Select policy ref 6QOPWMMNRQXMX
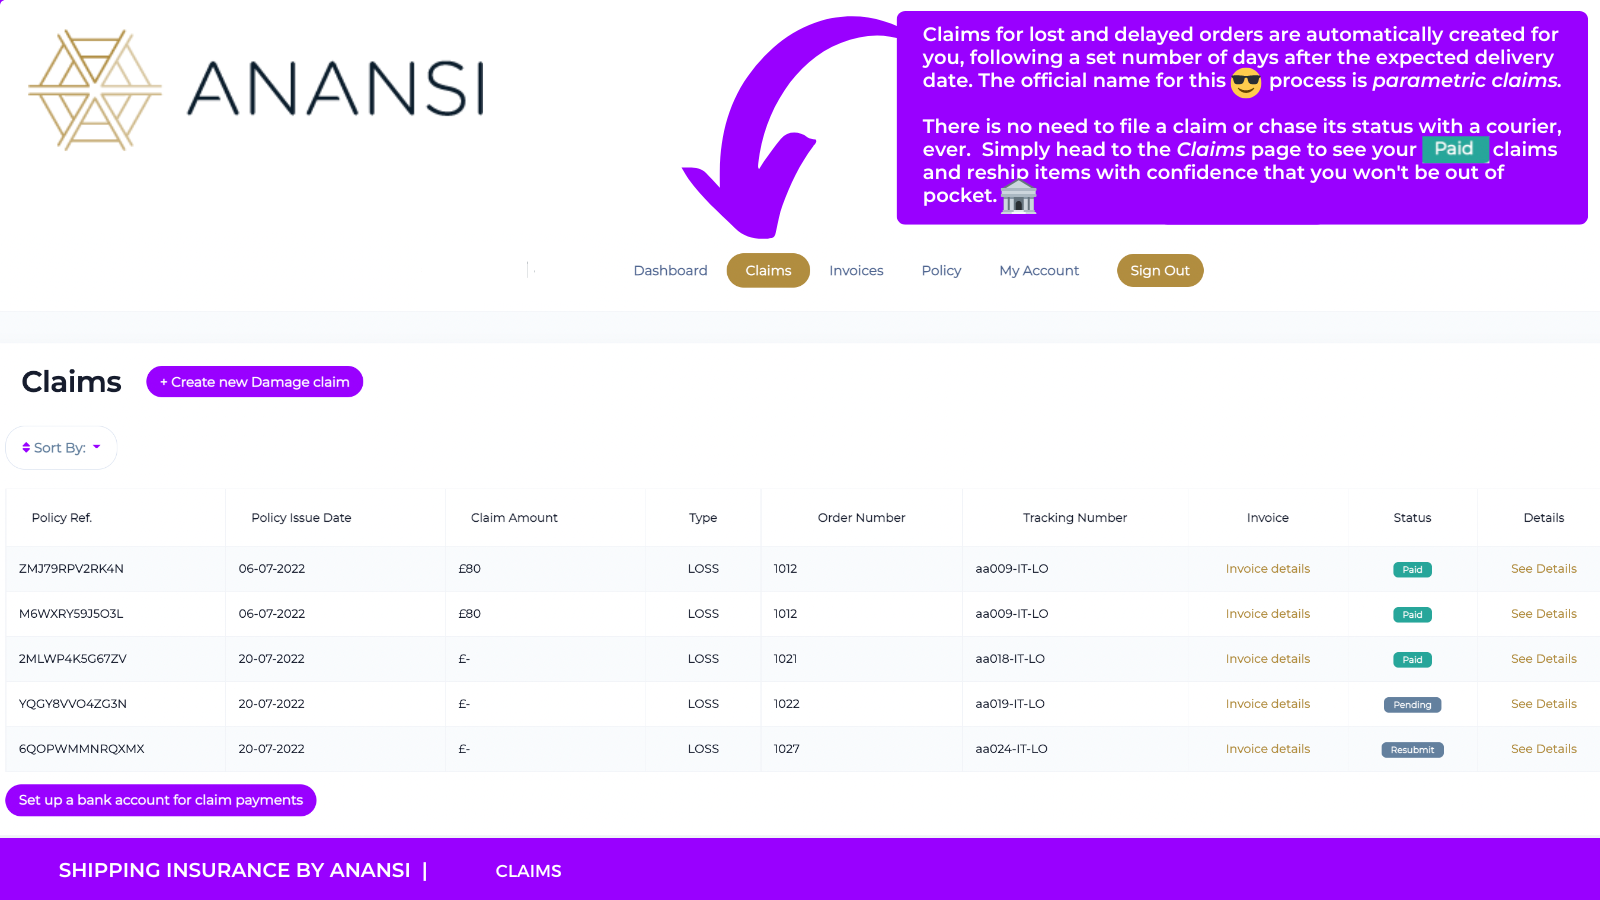 pyautogui.click(x=82, y=749)
